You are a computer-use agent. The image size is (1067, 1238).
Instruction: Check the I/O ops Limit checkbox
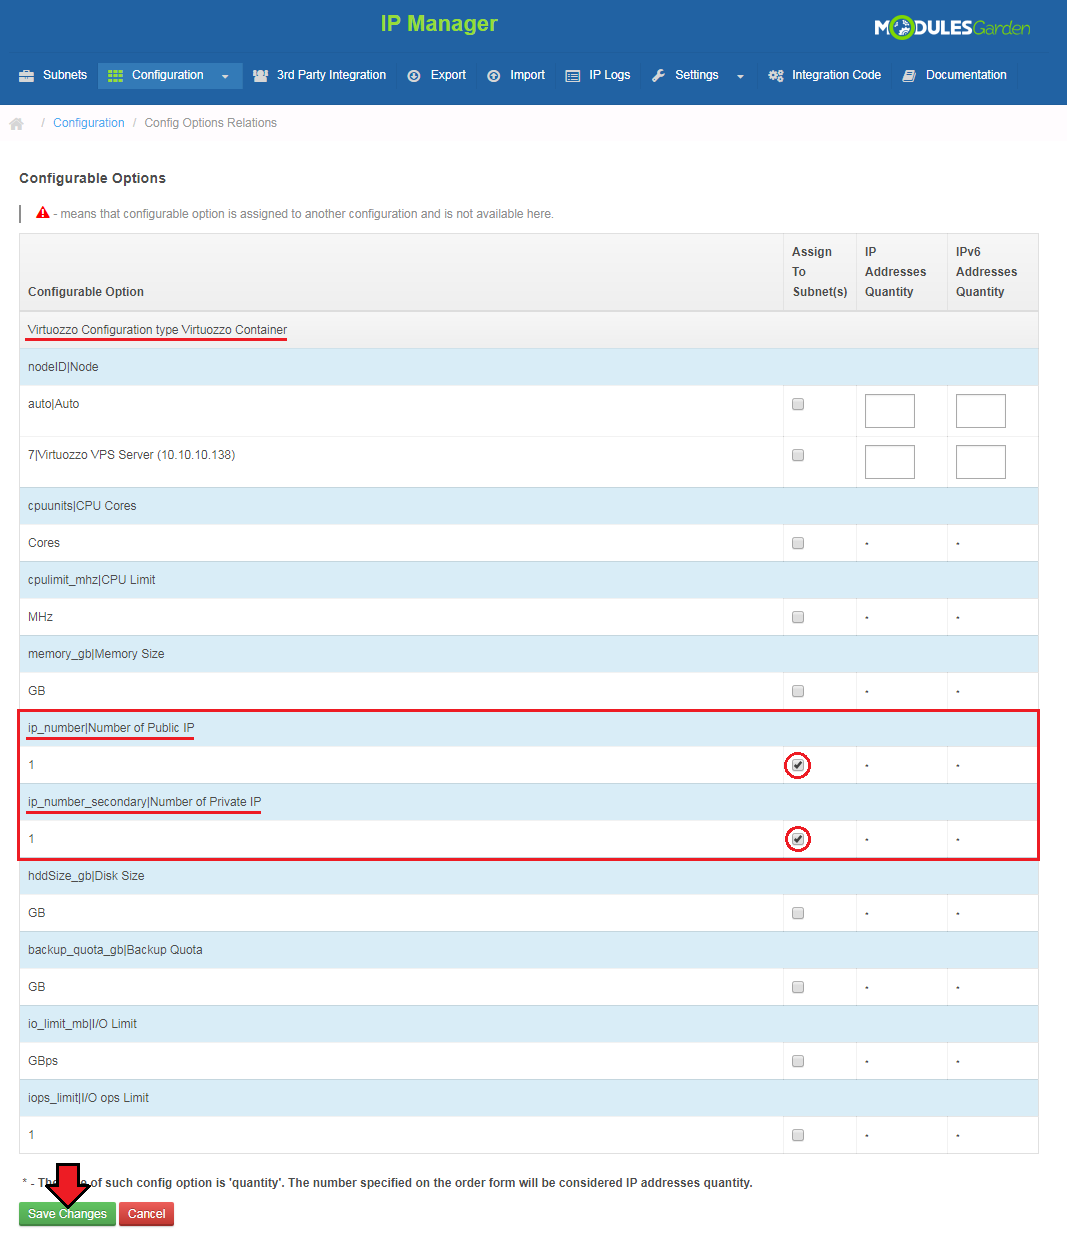798,1135
